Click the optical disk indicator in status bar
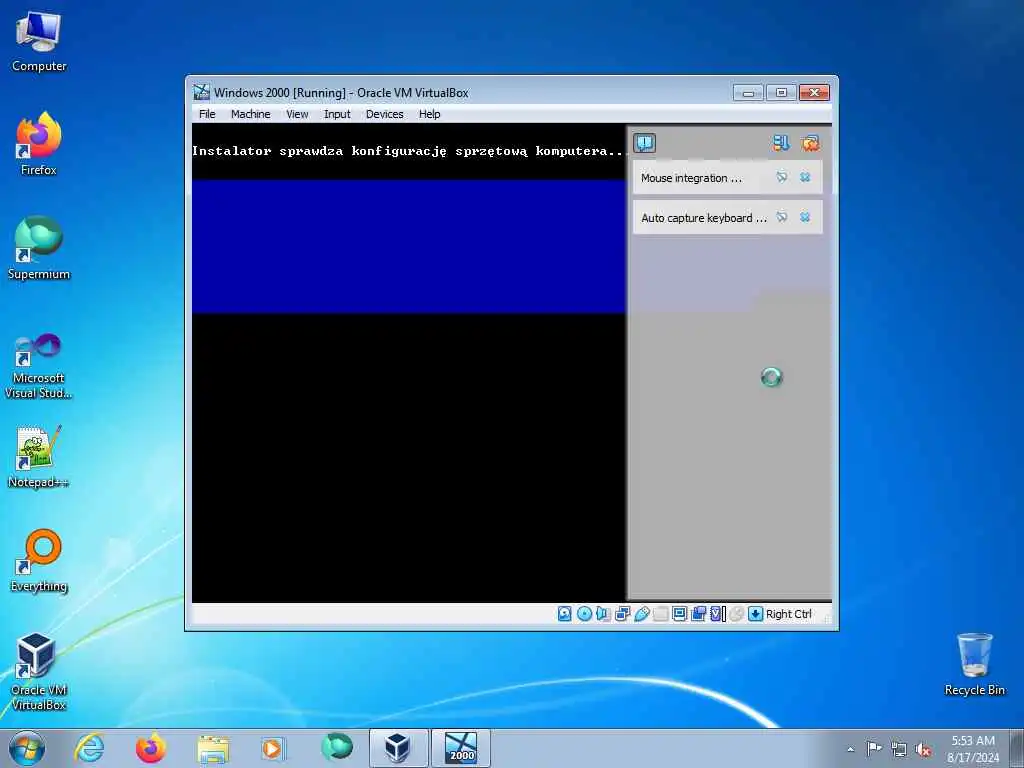Screen dimensions: 1024x768 [584, 614]
